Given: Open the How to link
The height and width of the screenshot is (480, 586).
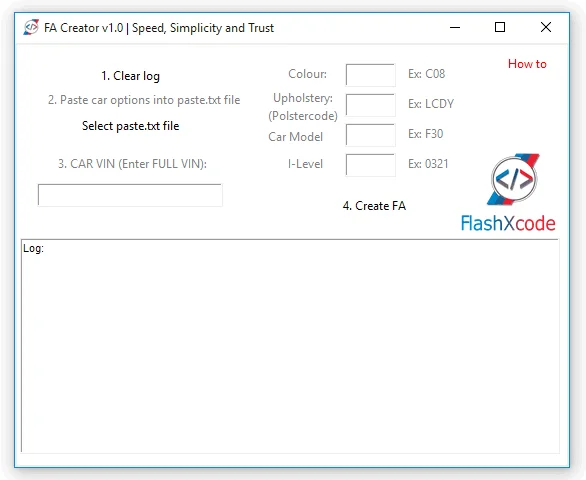Looking at the screenshot, I should [x=527, y=64].
